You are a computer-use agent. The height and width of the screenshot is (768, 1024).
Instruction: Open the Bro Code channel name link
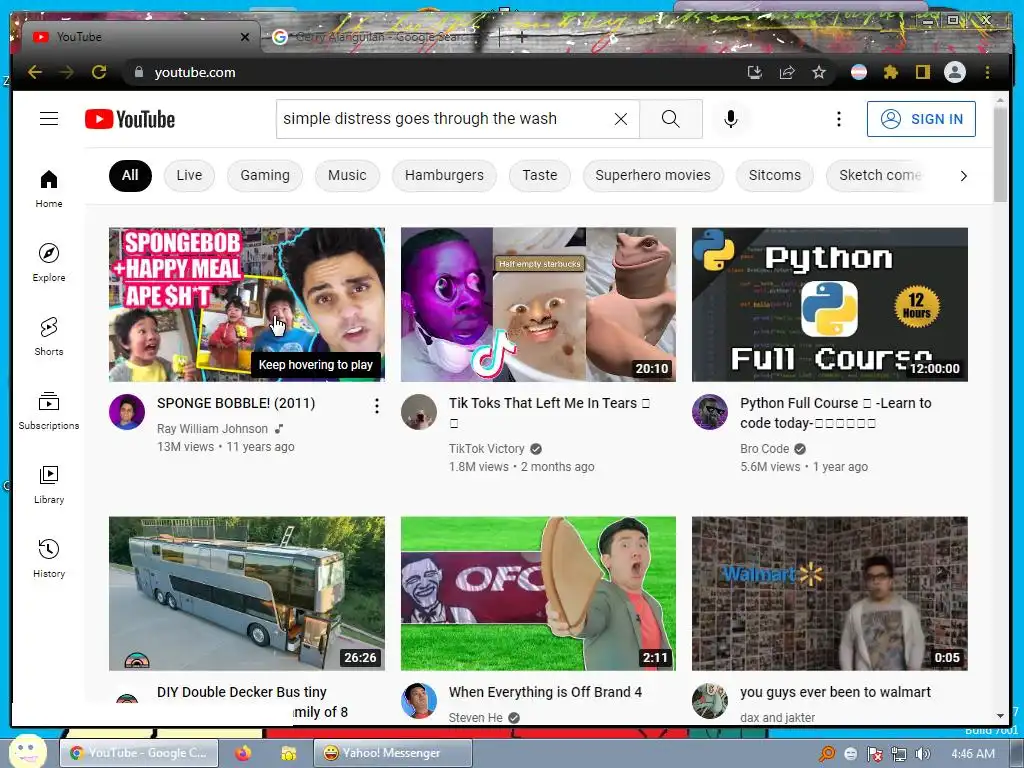[x=765, y=449]
